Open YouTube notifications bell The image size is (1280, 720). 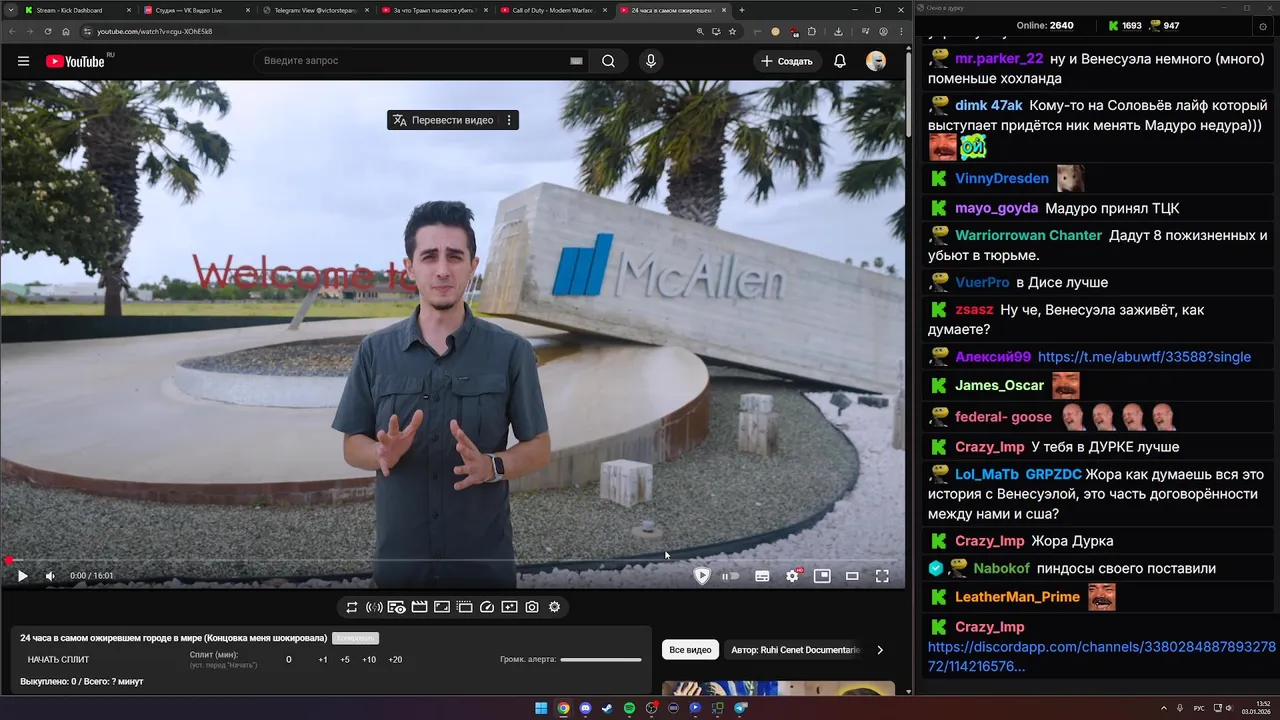(840, 61)
